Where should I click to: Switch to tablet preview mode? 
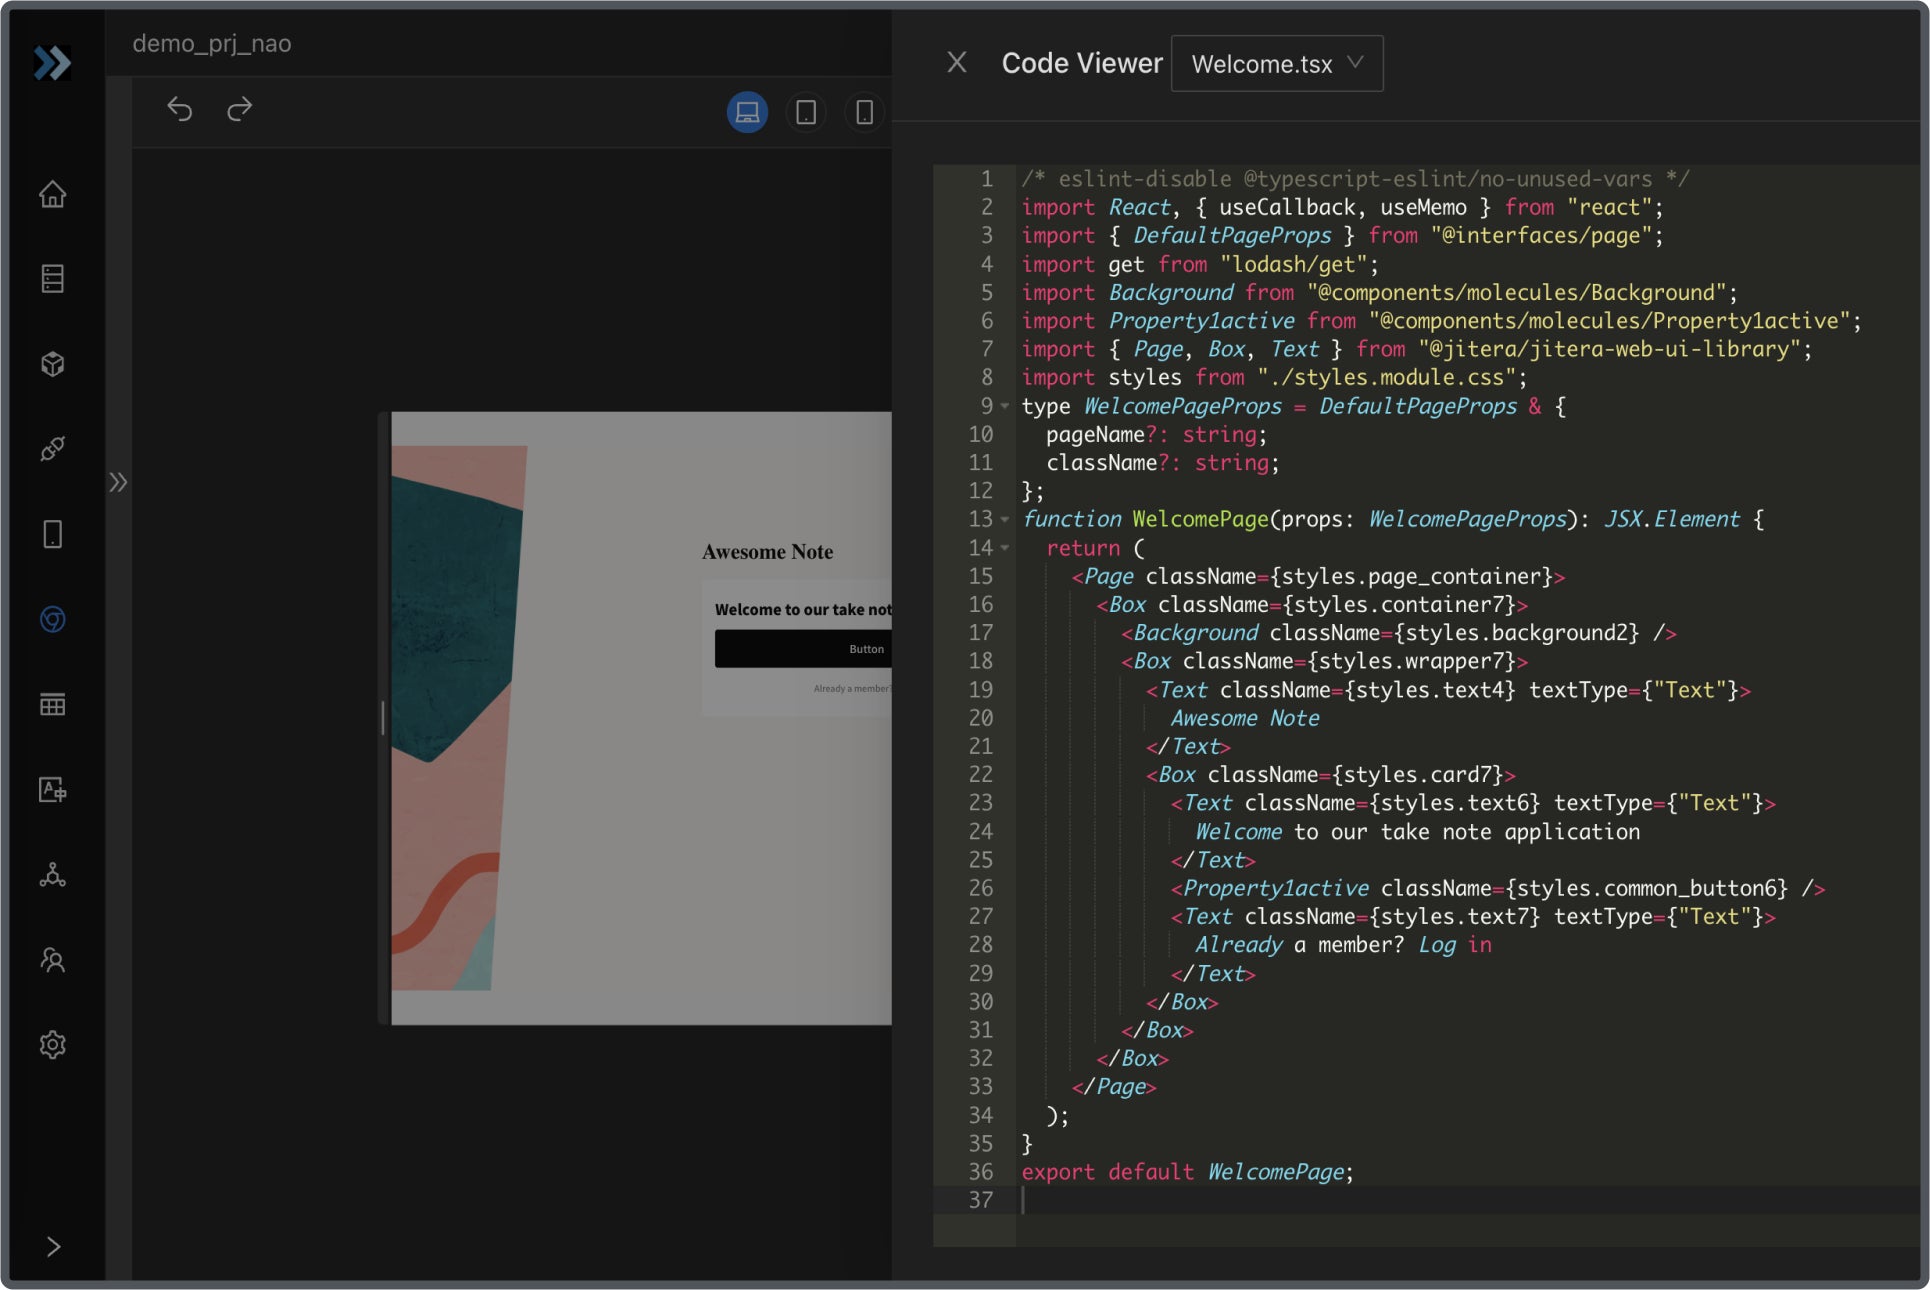point(806,112)
